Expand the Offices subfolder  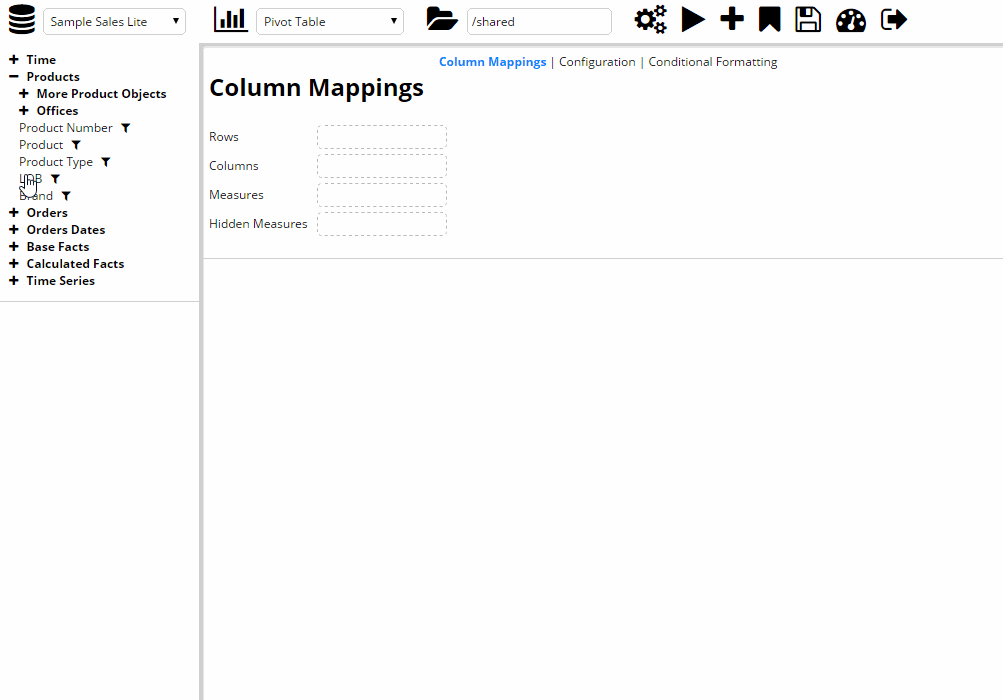(x=24, y=111)
